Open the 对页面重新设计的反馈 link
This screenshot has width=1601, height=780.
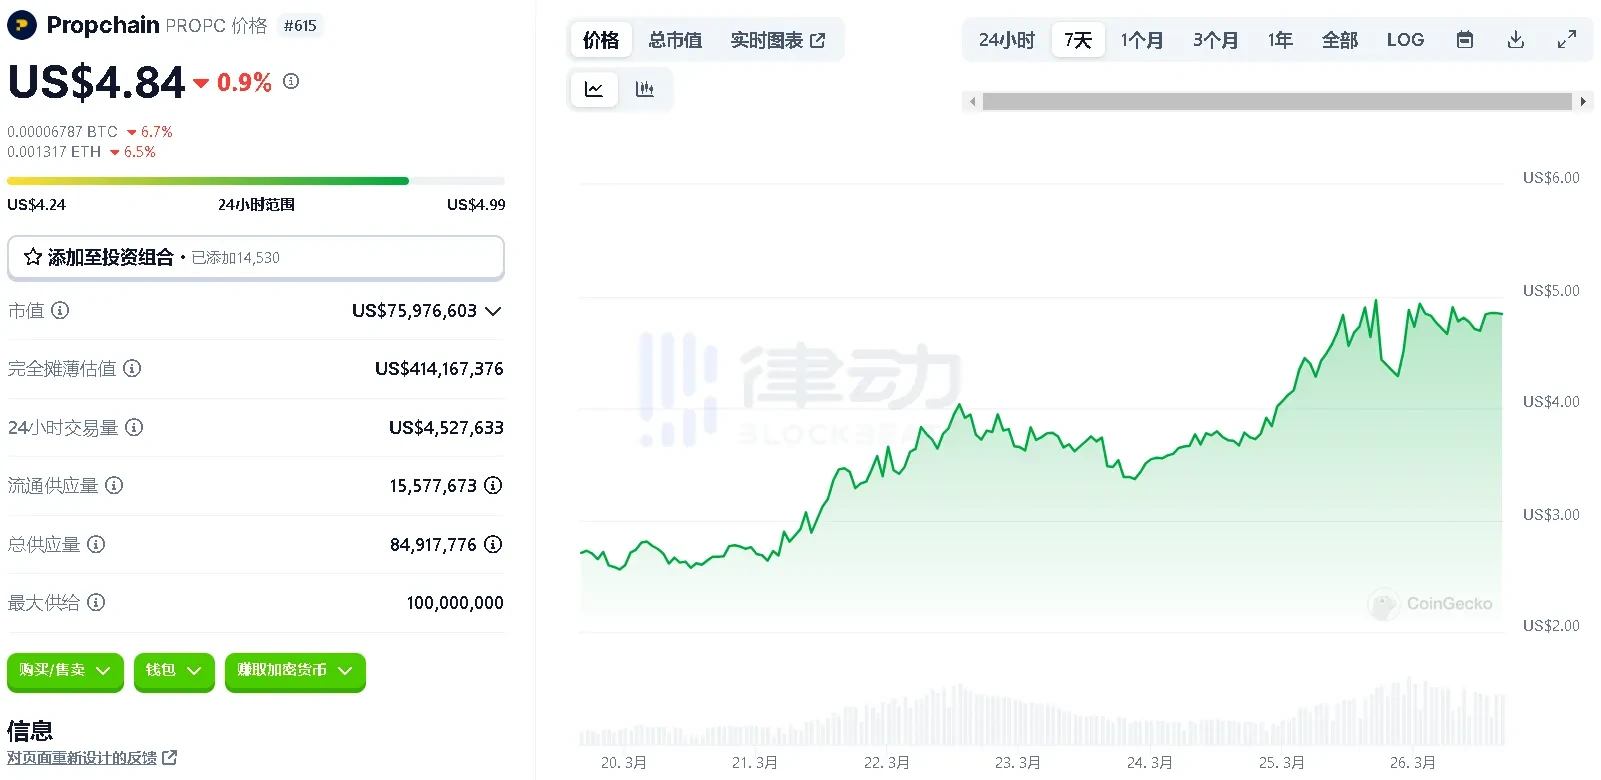click(x=83, y=758)
